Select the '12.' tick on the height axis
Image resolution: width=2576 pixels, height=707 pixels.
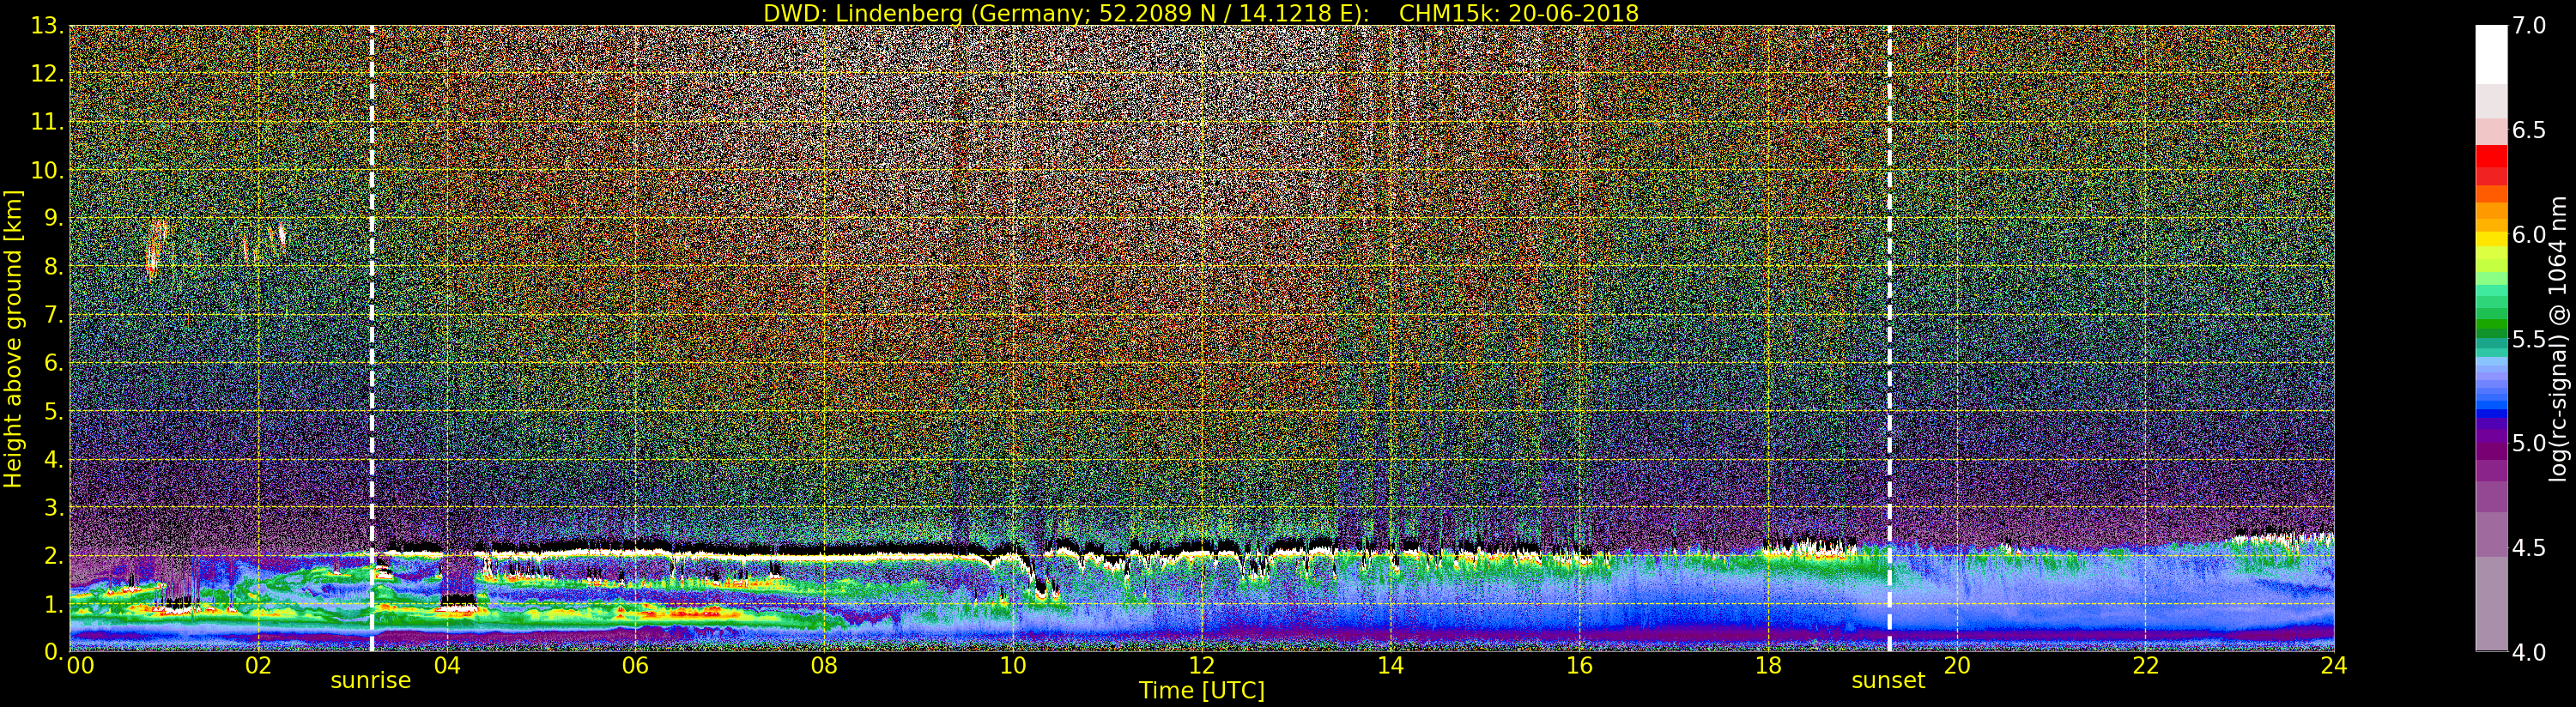[x=48, y=74]
